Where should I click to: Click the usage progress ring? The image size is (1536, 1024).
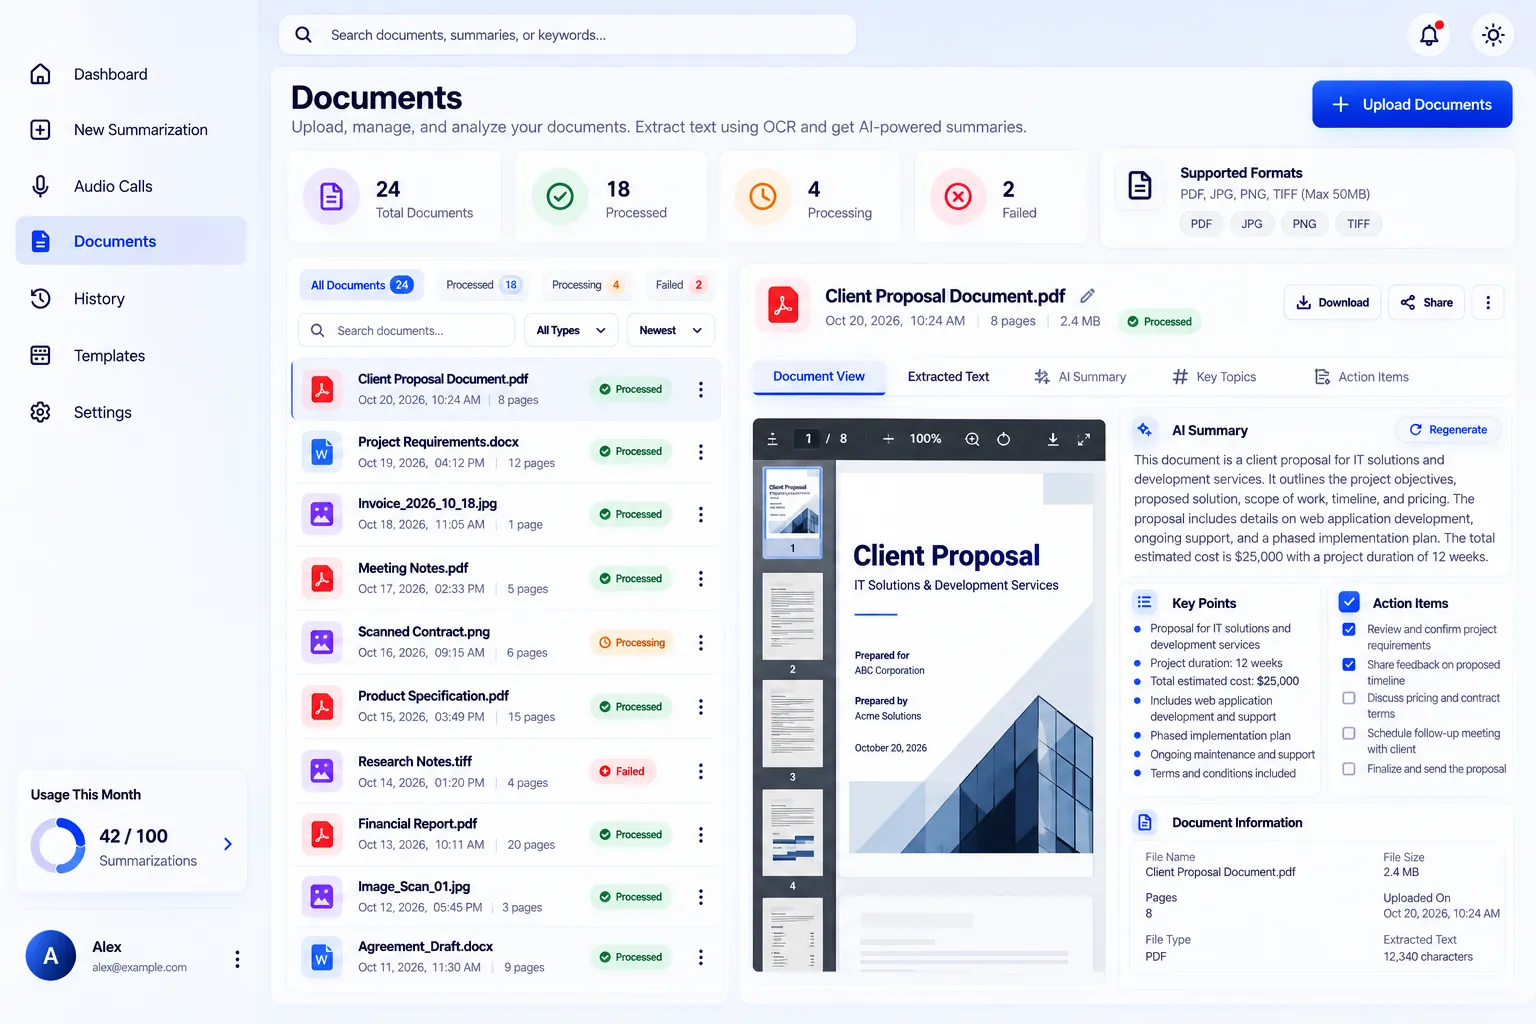58,846
